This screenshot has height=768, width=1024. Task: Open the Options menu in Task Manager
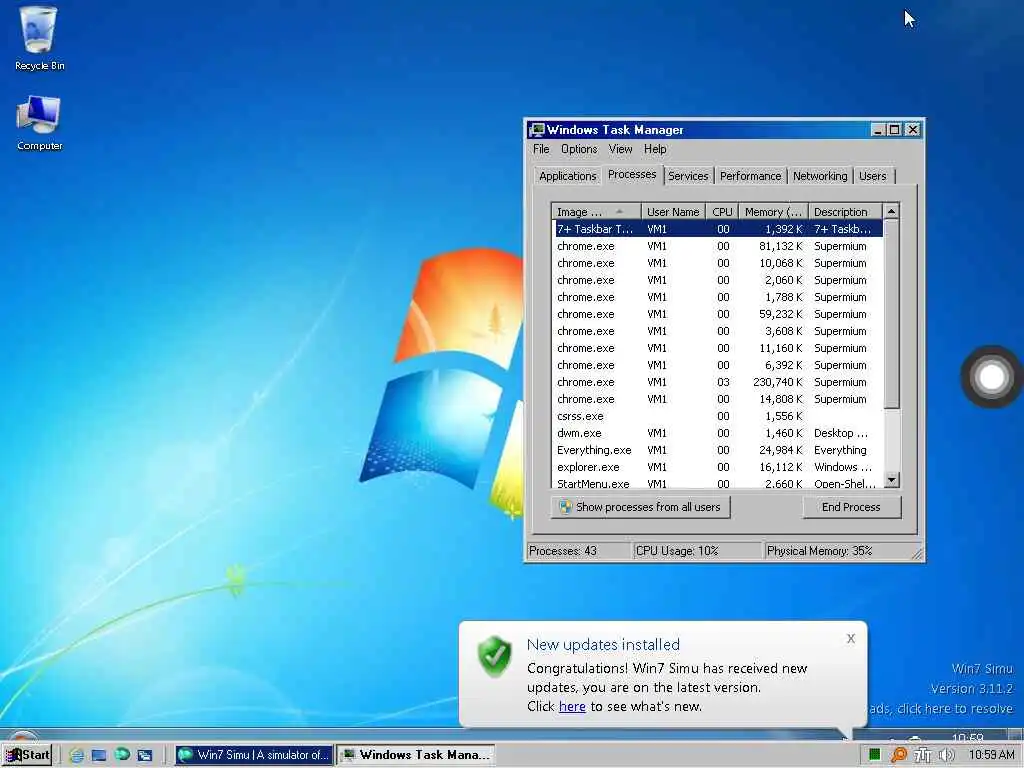pyautogui.click(x=579, y=149)
